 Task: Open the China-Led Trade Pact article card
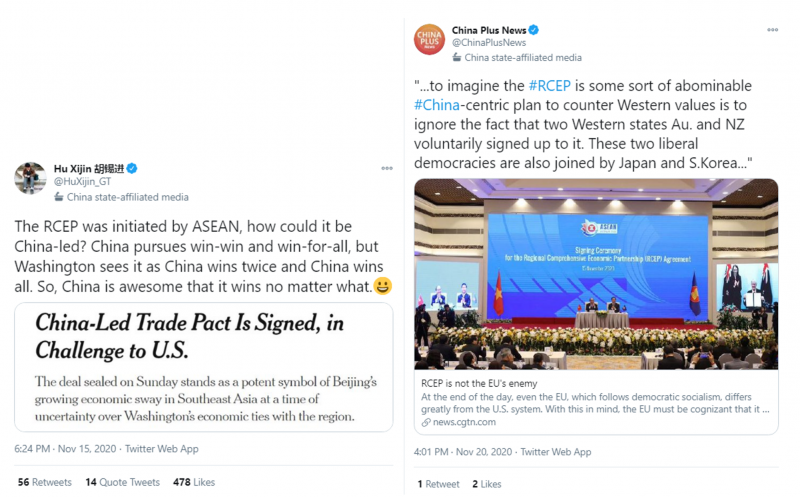[x=204, y=367]
